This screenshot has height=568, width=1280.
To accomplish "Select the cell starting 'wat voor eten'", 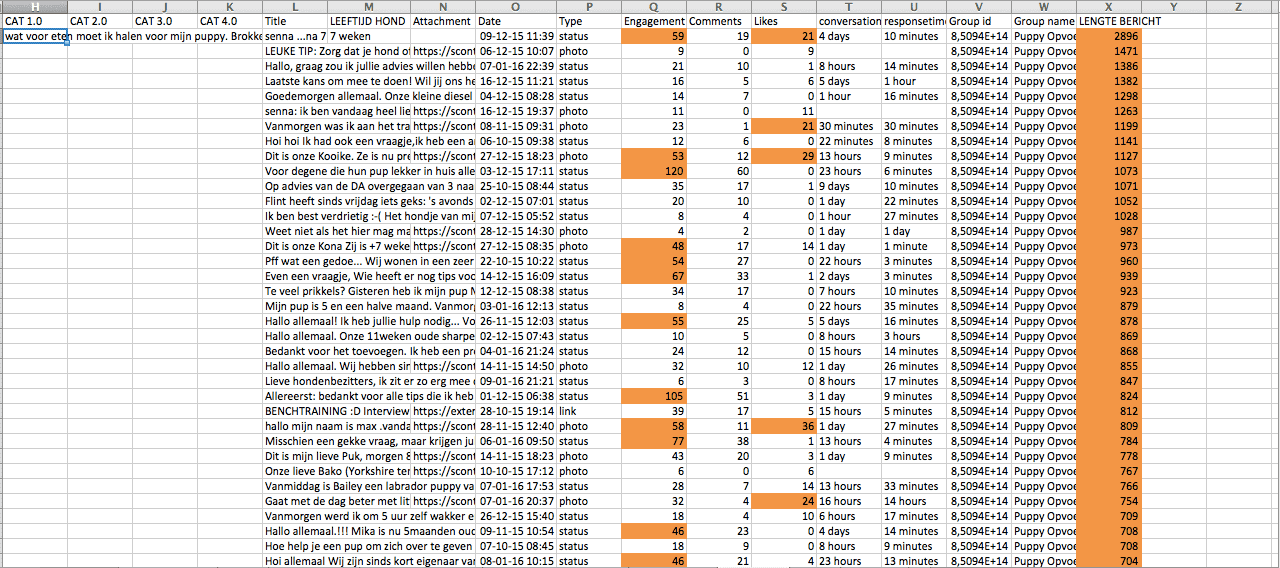I will tap(35, 36).
